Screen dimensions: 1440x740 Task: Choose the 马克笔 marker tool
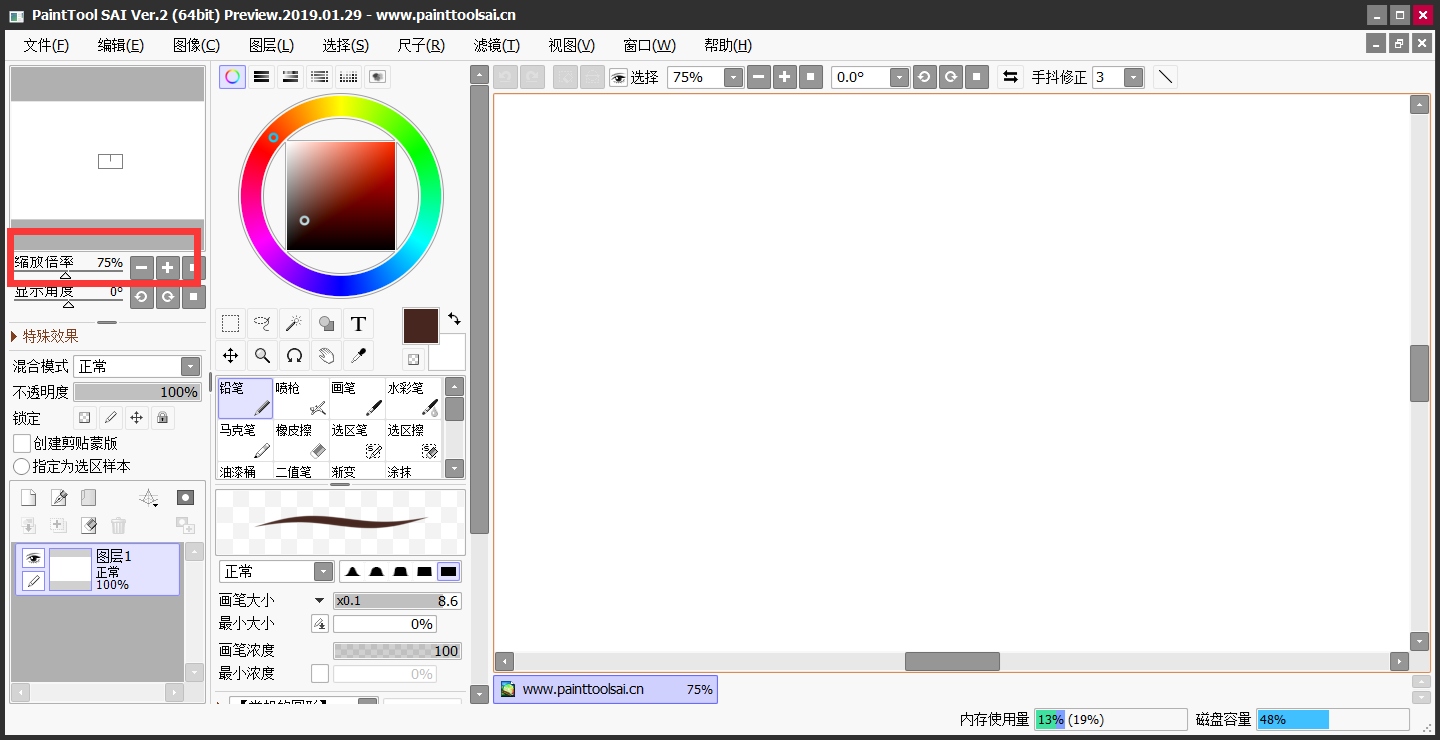[x=245, y=440]
